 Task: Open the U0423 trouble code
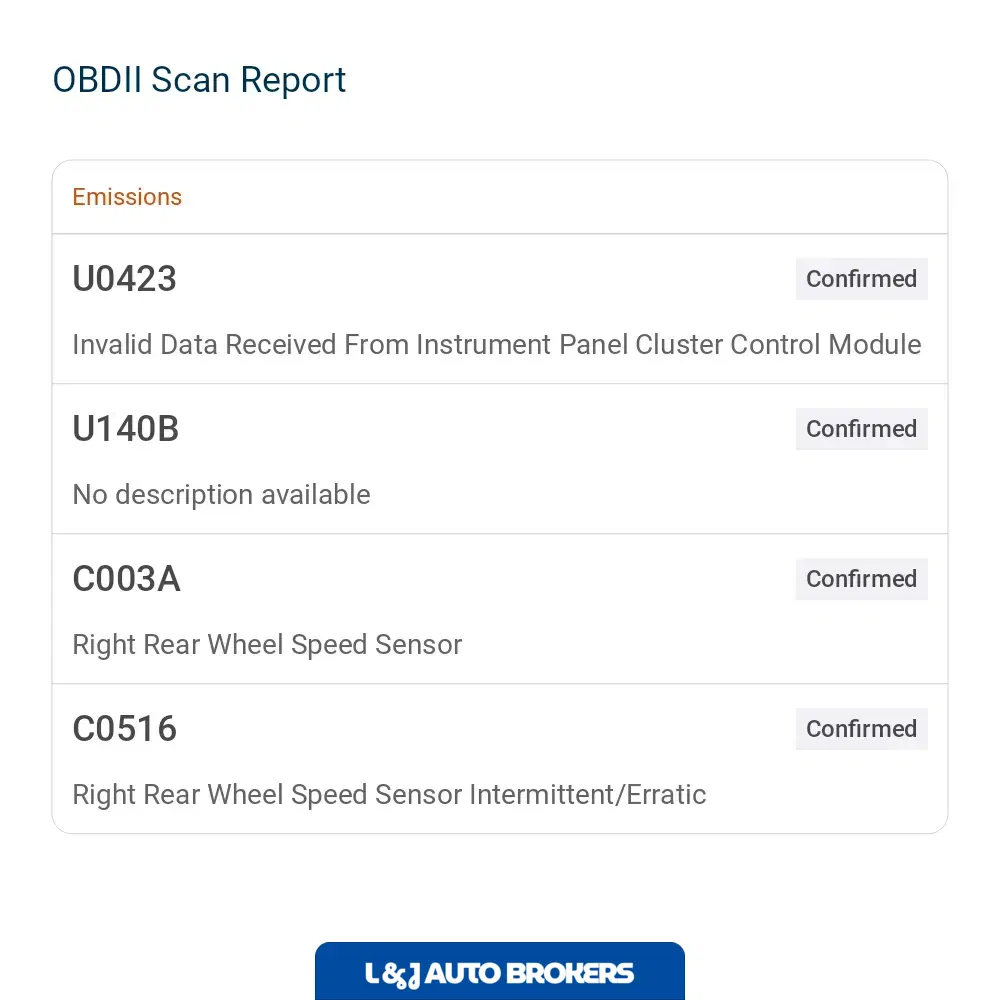click(124, 279)
